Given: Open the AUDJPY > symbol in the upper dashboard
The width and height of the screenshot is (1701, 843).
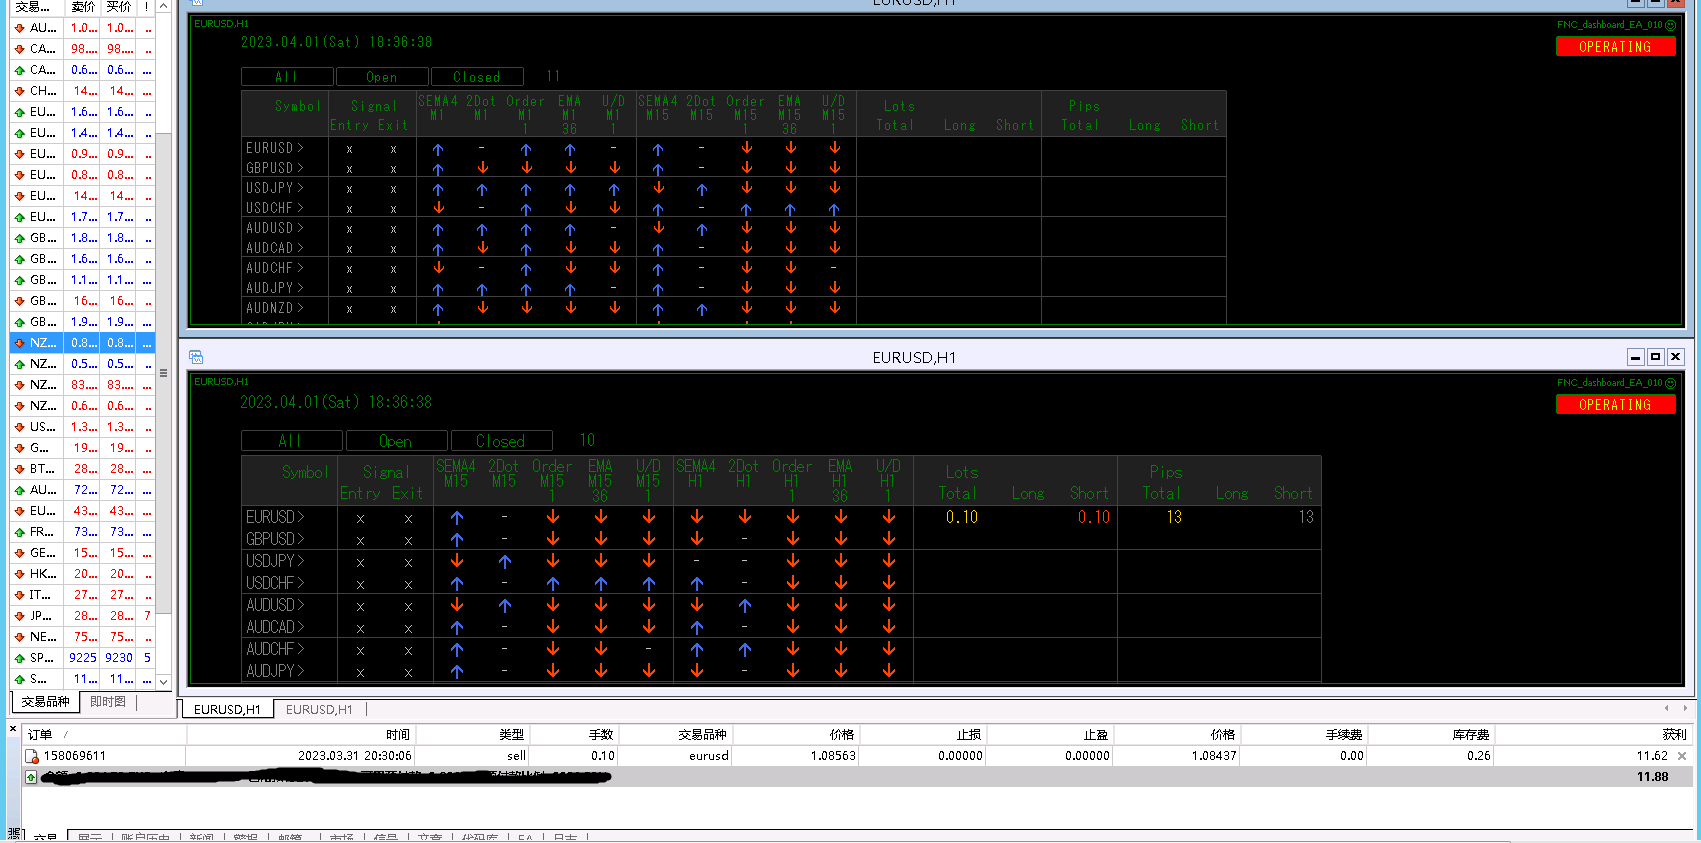Looking at the screenshot, I should coord(275,288).
